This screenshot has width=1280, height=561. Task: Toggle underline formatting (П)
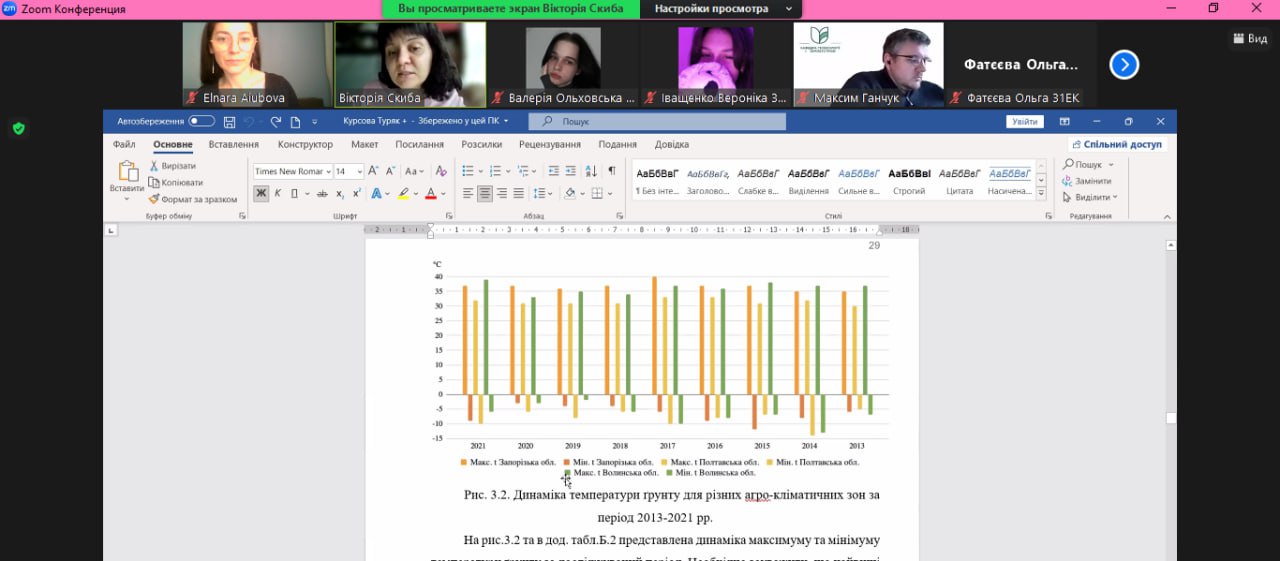(x=294, y=193)
